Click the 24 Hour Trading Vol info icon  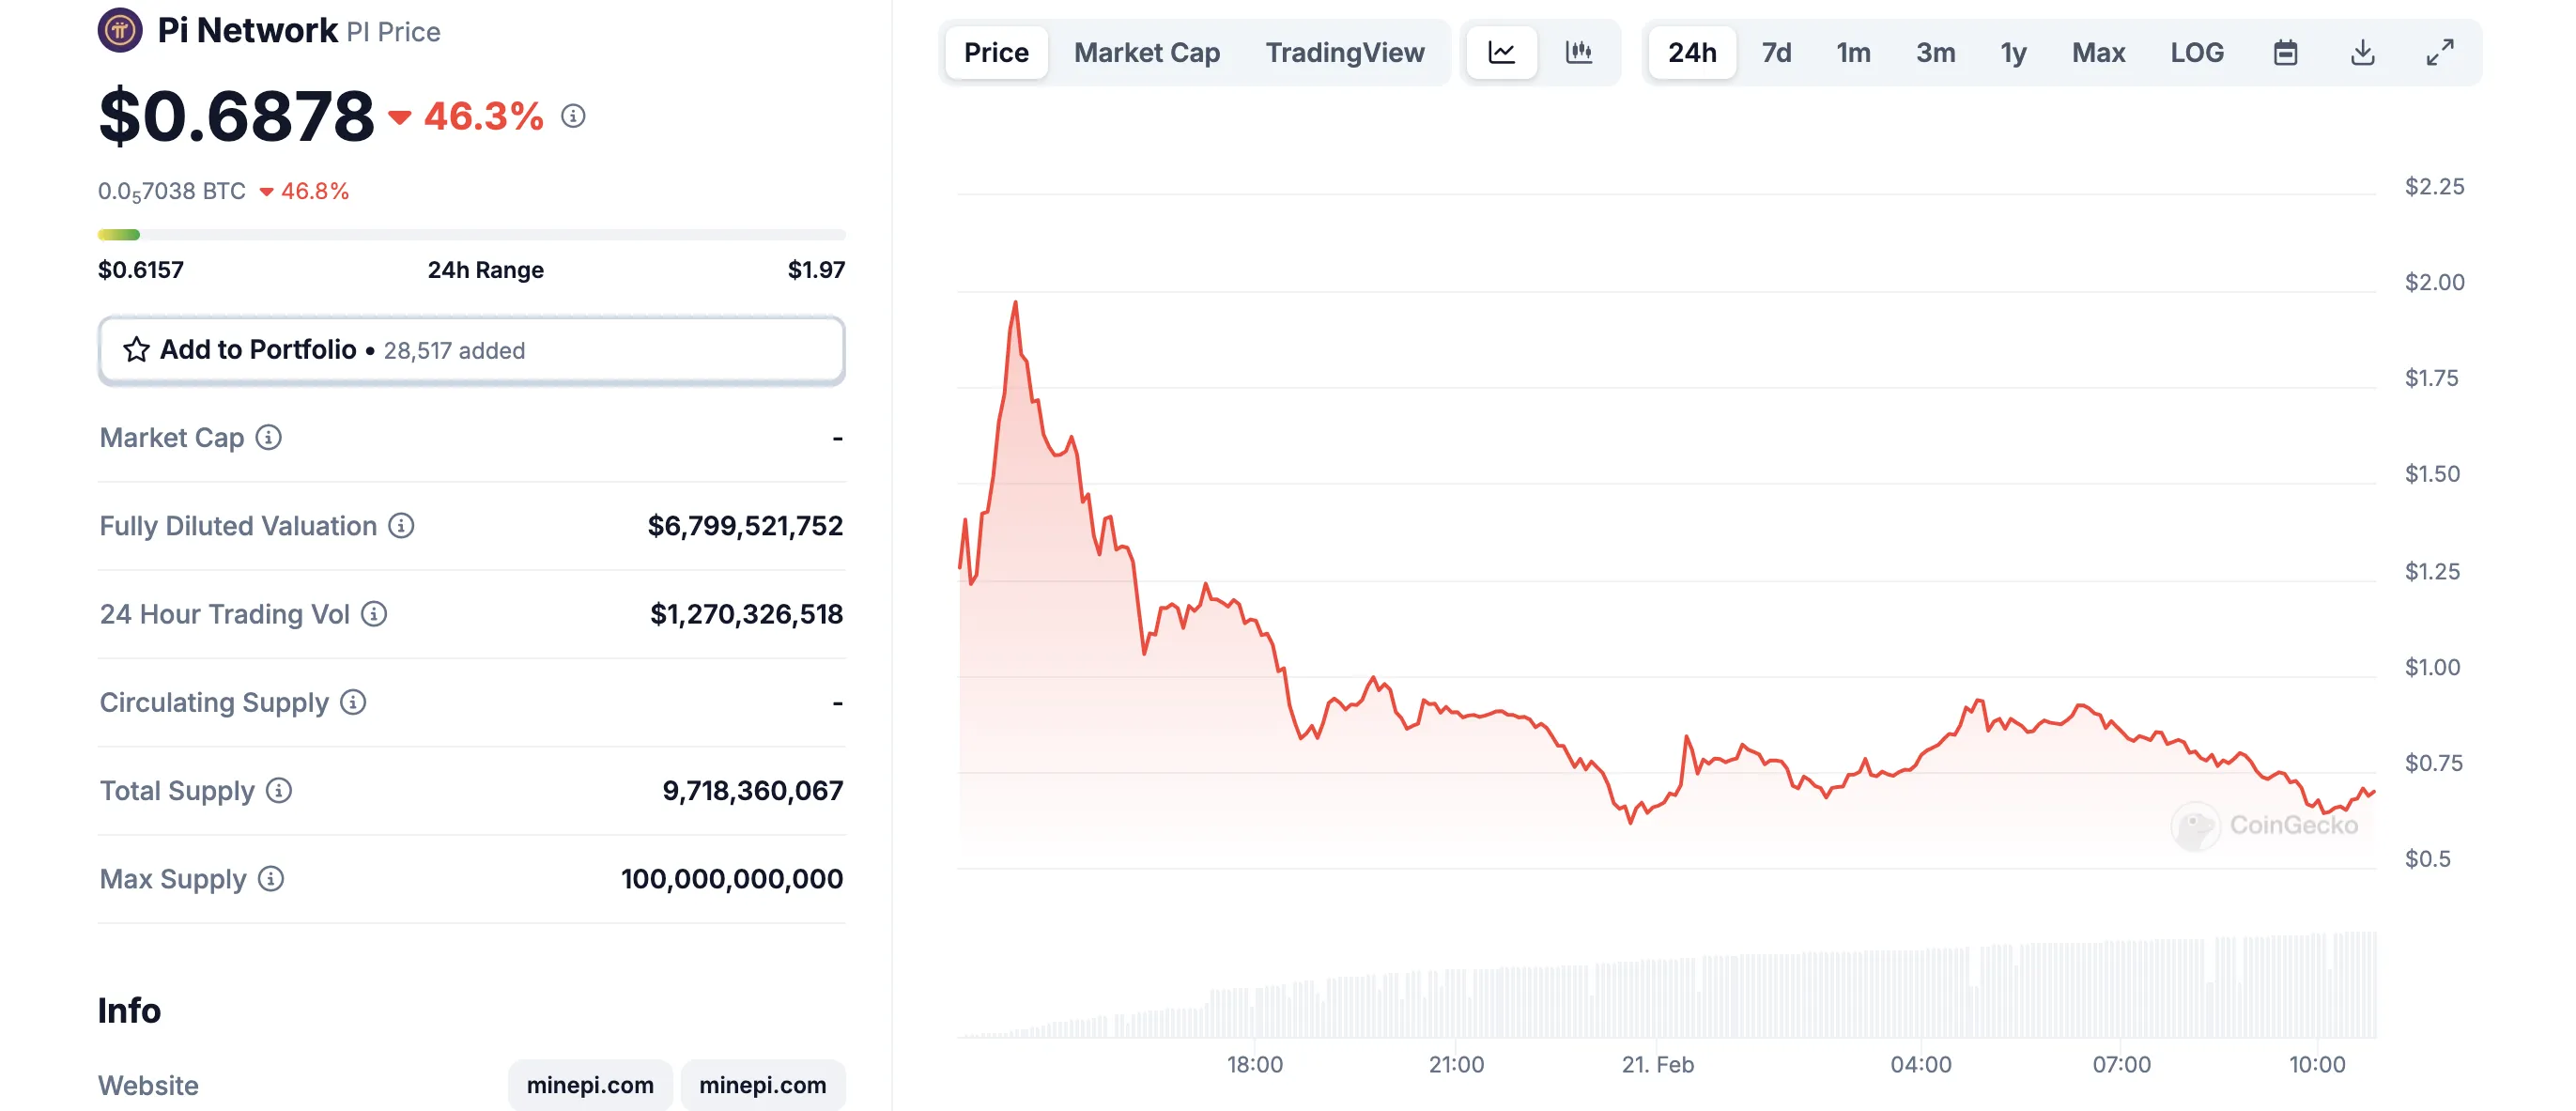[374, 613]
